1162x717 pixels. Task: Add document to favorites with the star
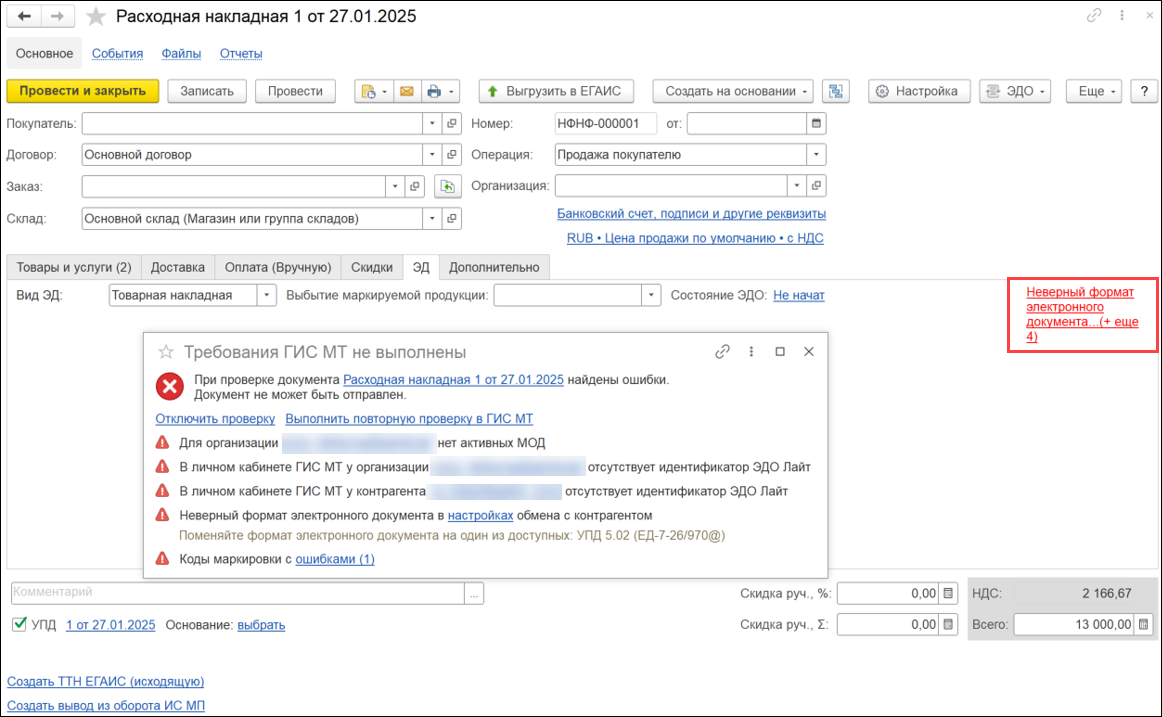click(96, 16)
